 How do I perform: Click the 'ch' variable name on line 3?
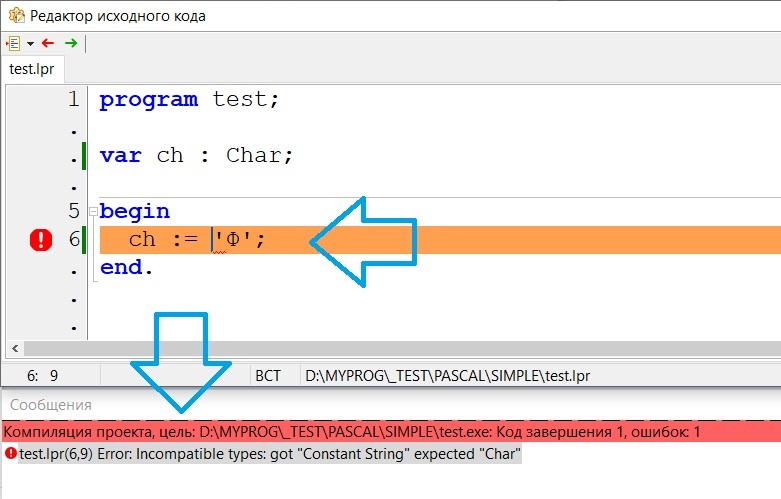(170, 155)
